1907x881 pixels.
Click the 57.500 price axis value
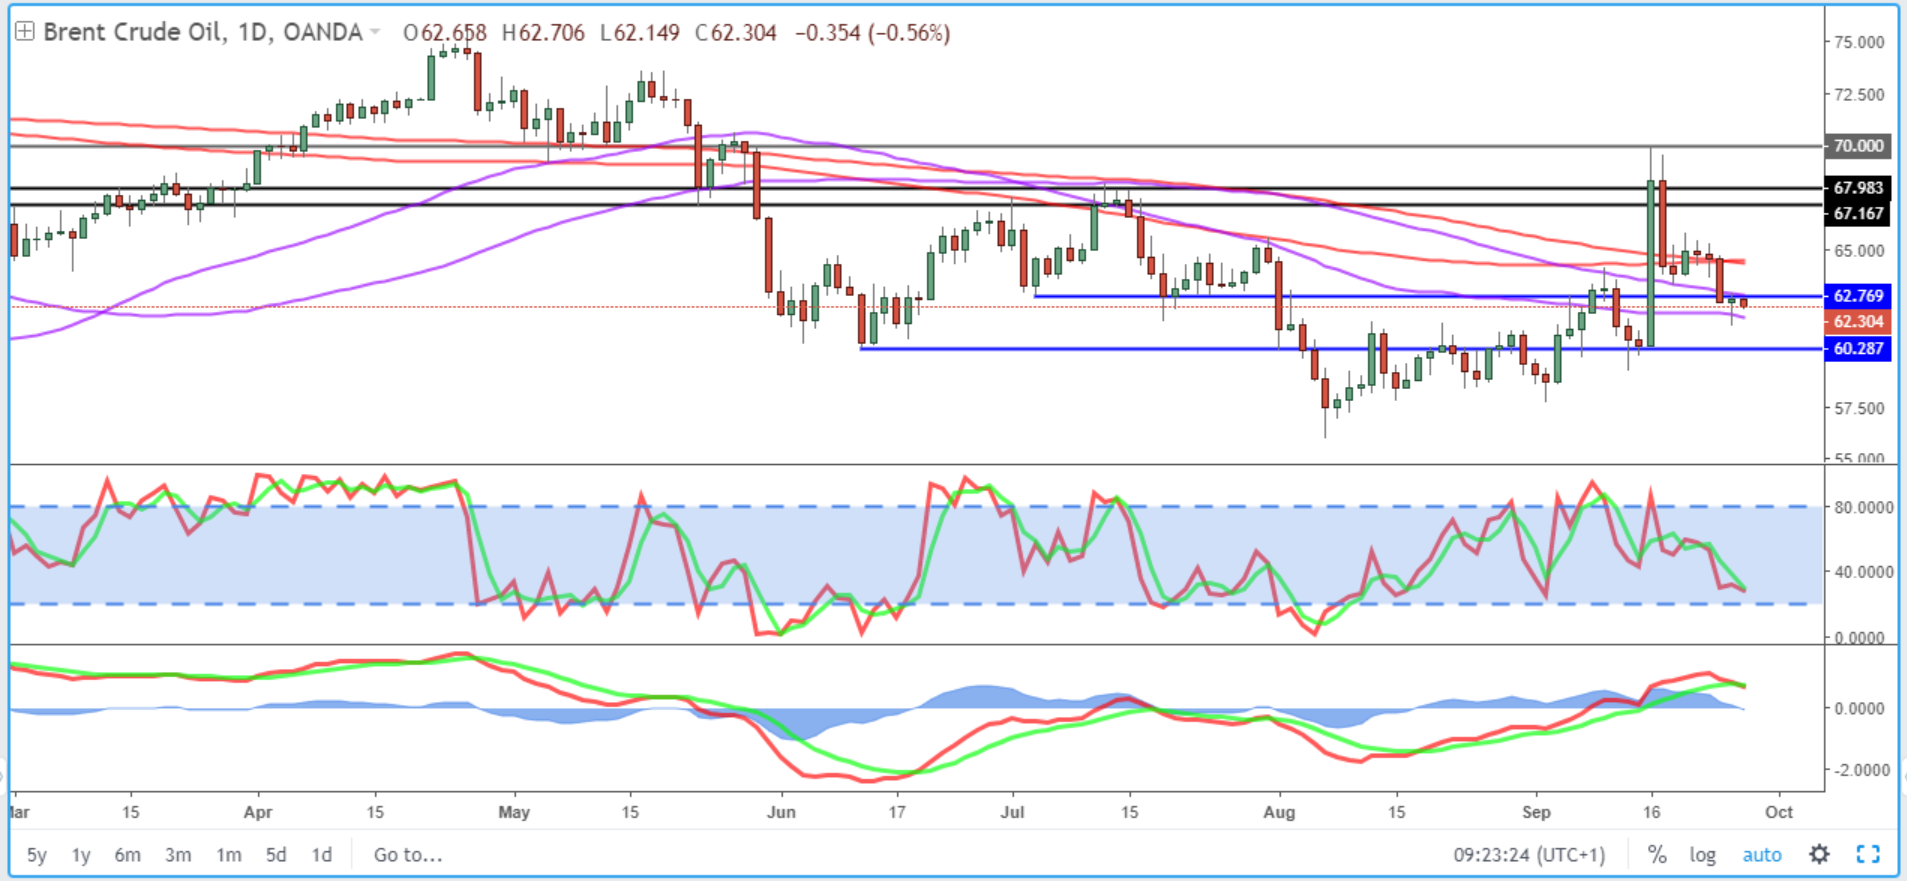1858,408
